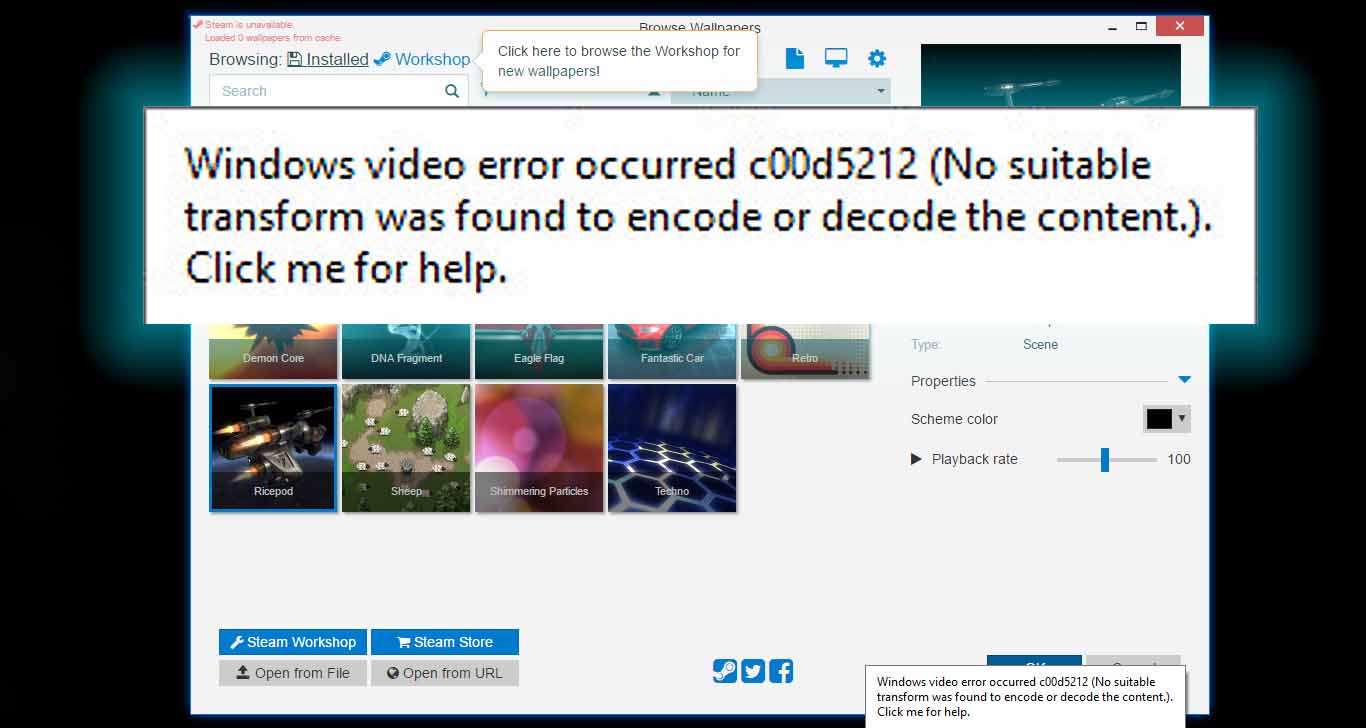Open the Steam social icon

(725, 671)
